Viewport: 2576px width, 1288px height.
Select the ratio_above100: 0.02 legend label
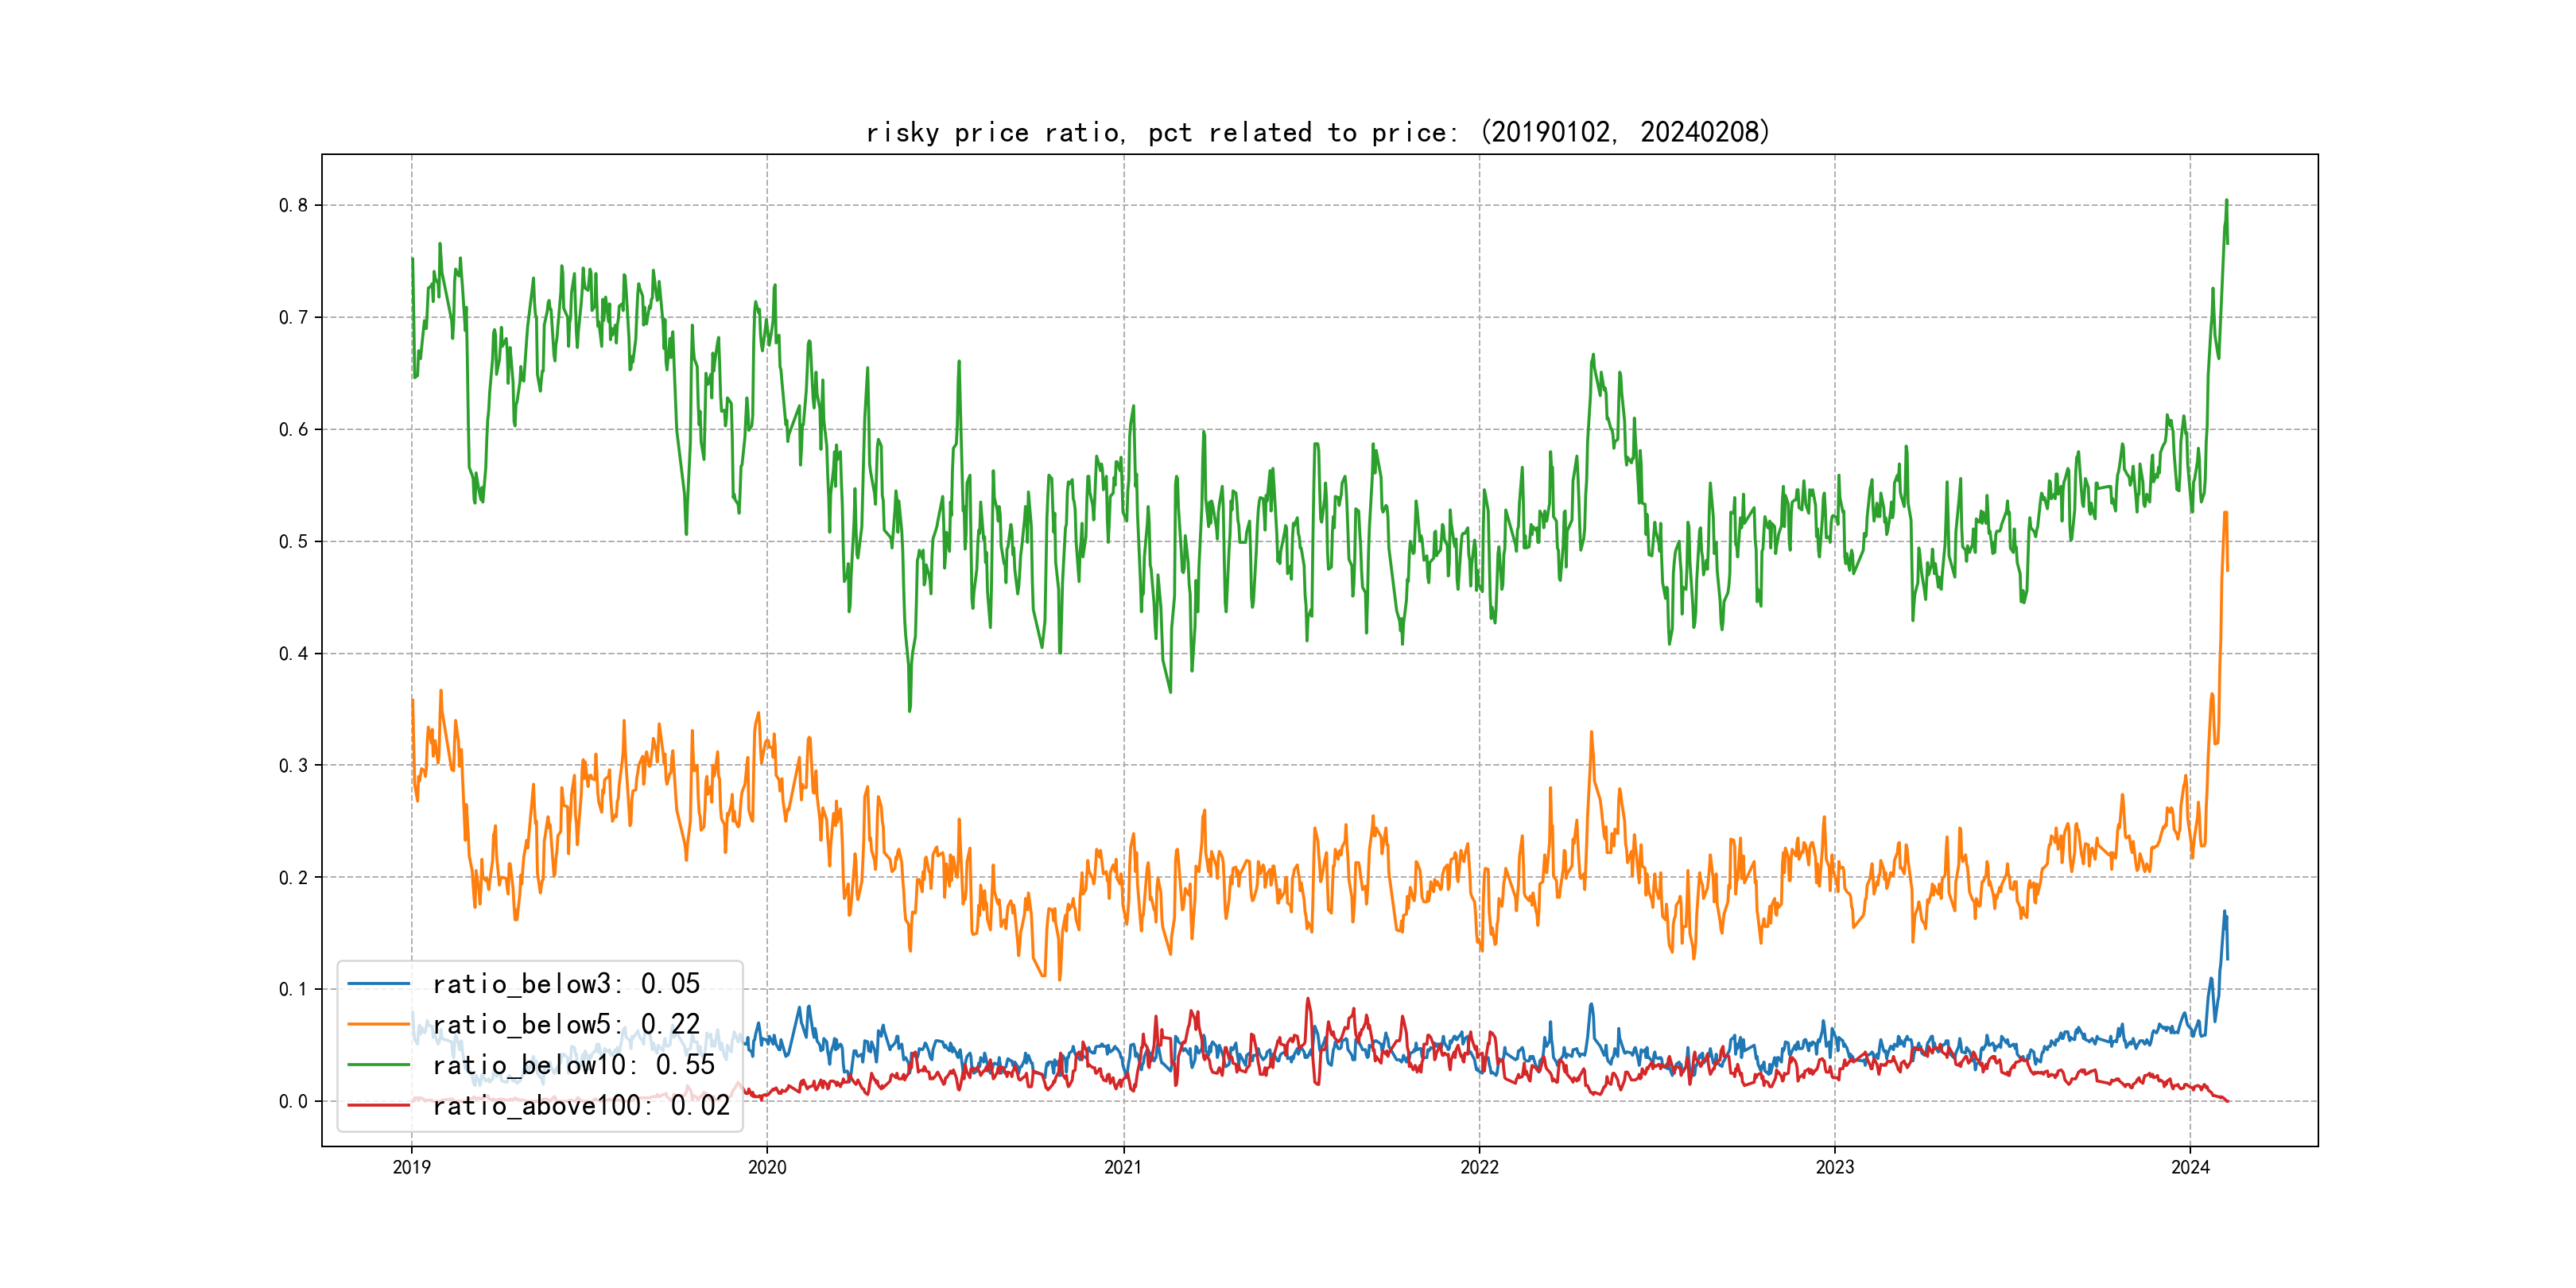tap(581, 1105)
